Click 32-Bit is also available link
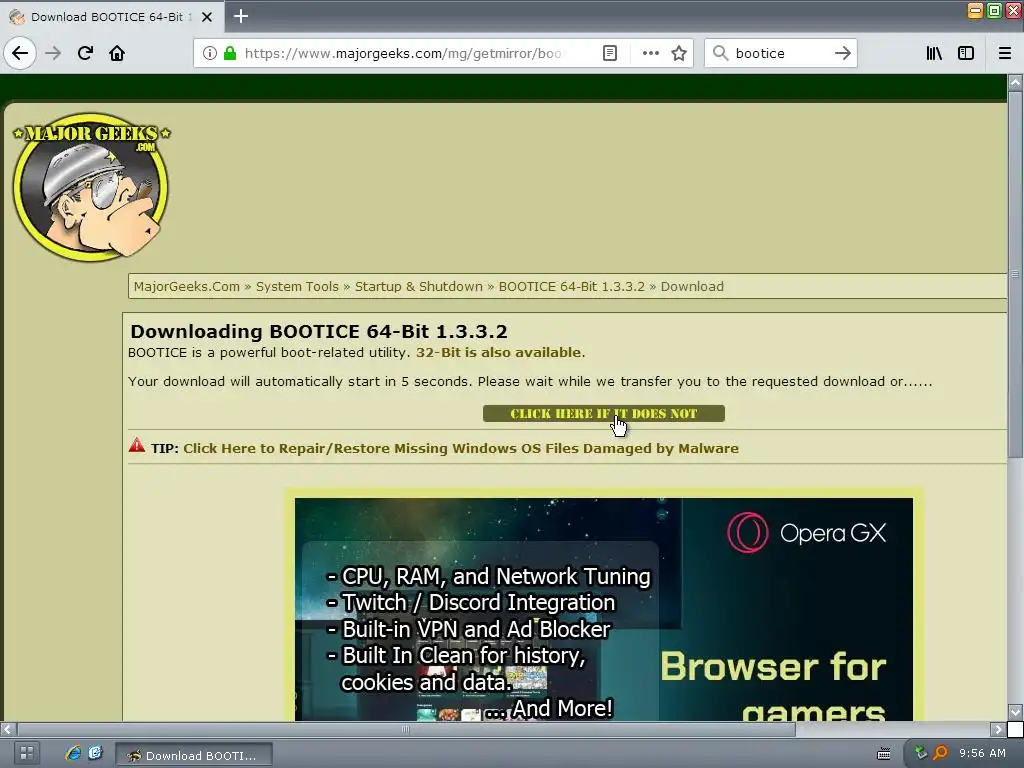 point(499,353)
